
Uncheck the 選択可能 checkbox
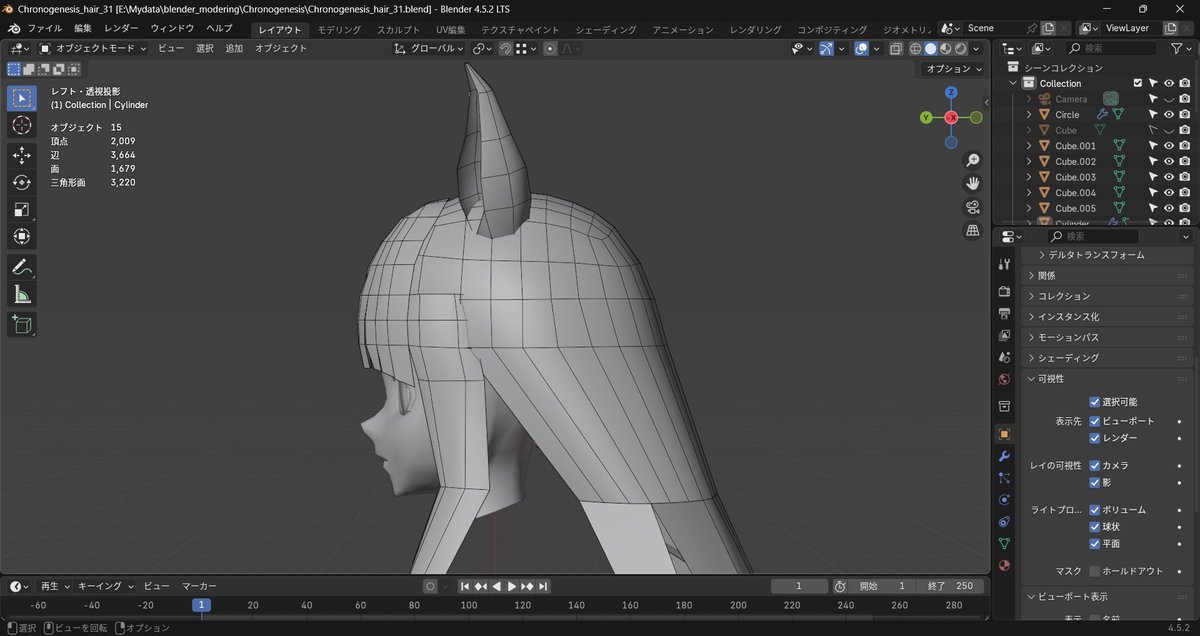1094,401
